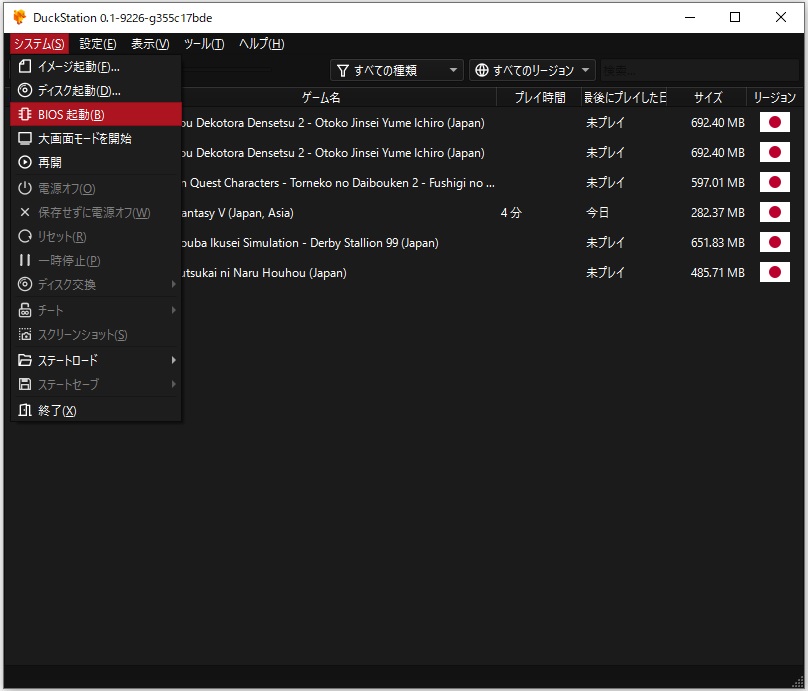Click Japan flag for Torneko no Daibouken row
This screenshot has width=808, height=691.
pyautogui.click(x=775, y=182)
